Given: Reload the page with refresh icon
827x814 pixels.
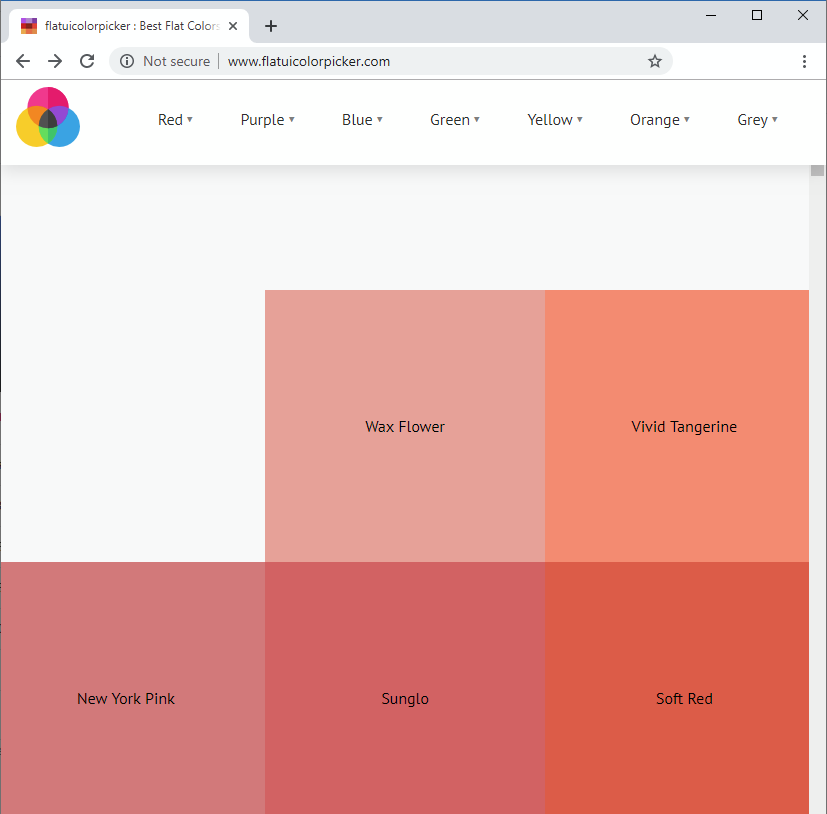Looking at the screenshot, I should (x=87, y=61).
